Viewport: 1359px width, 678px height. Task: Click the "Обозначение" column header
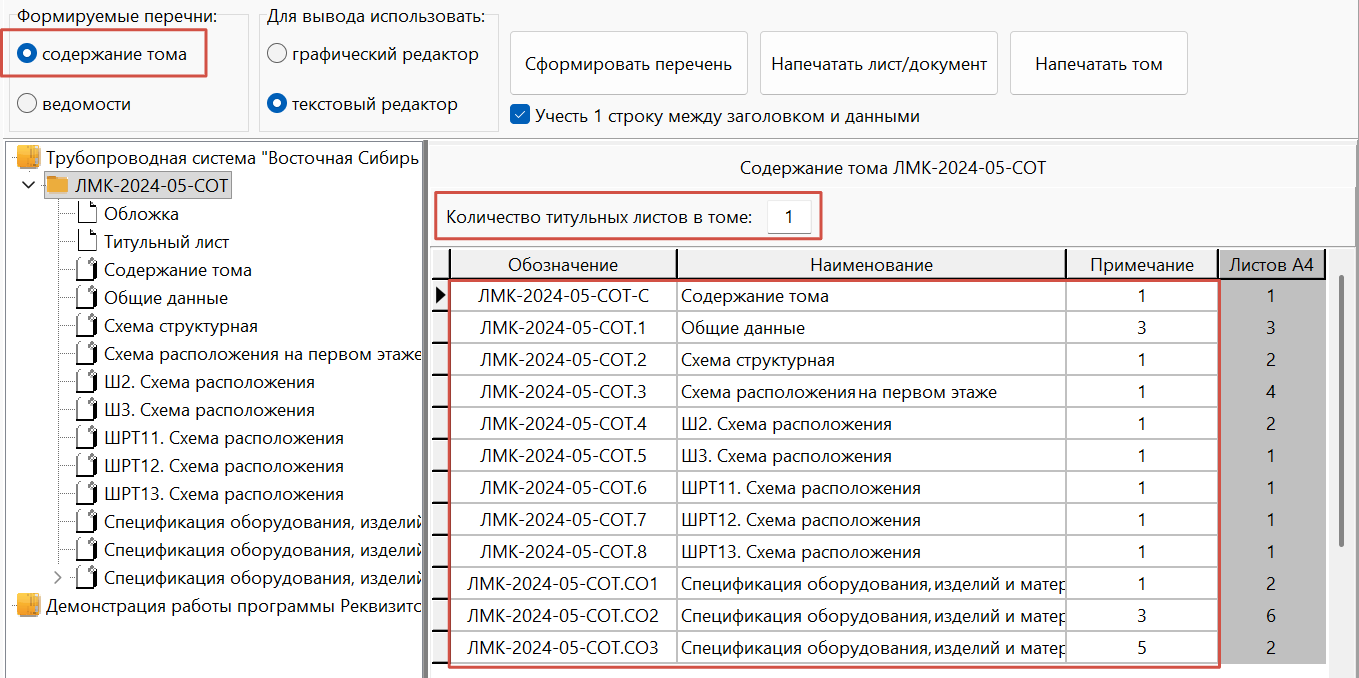(563, 265)
